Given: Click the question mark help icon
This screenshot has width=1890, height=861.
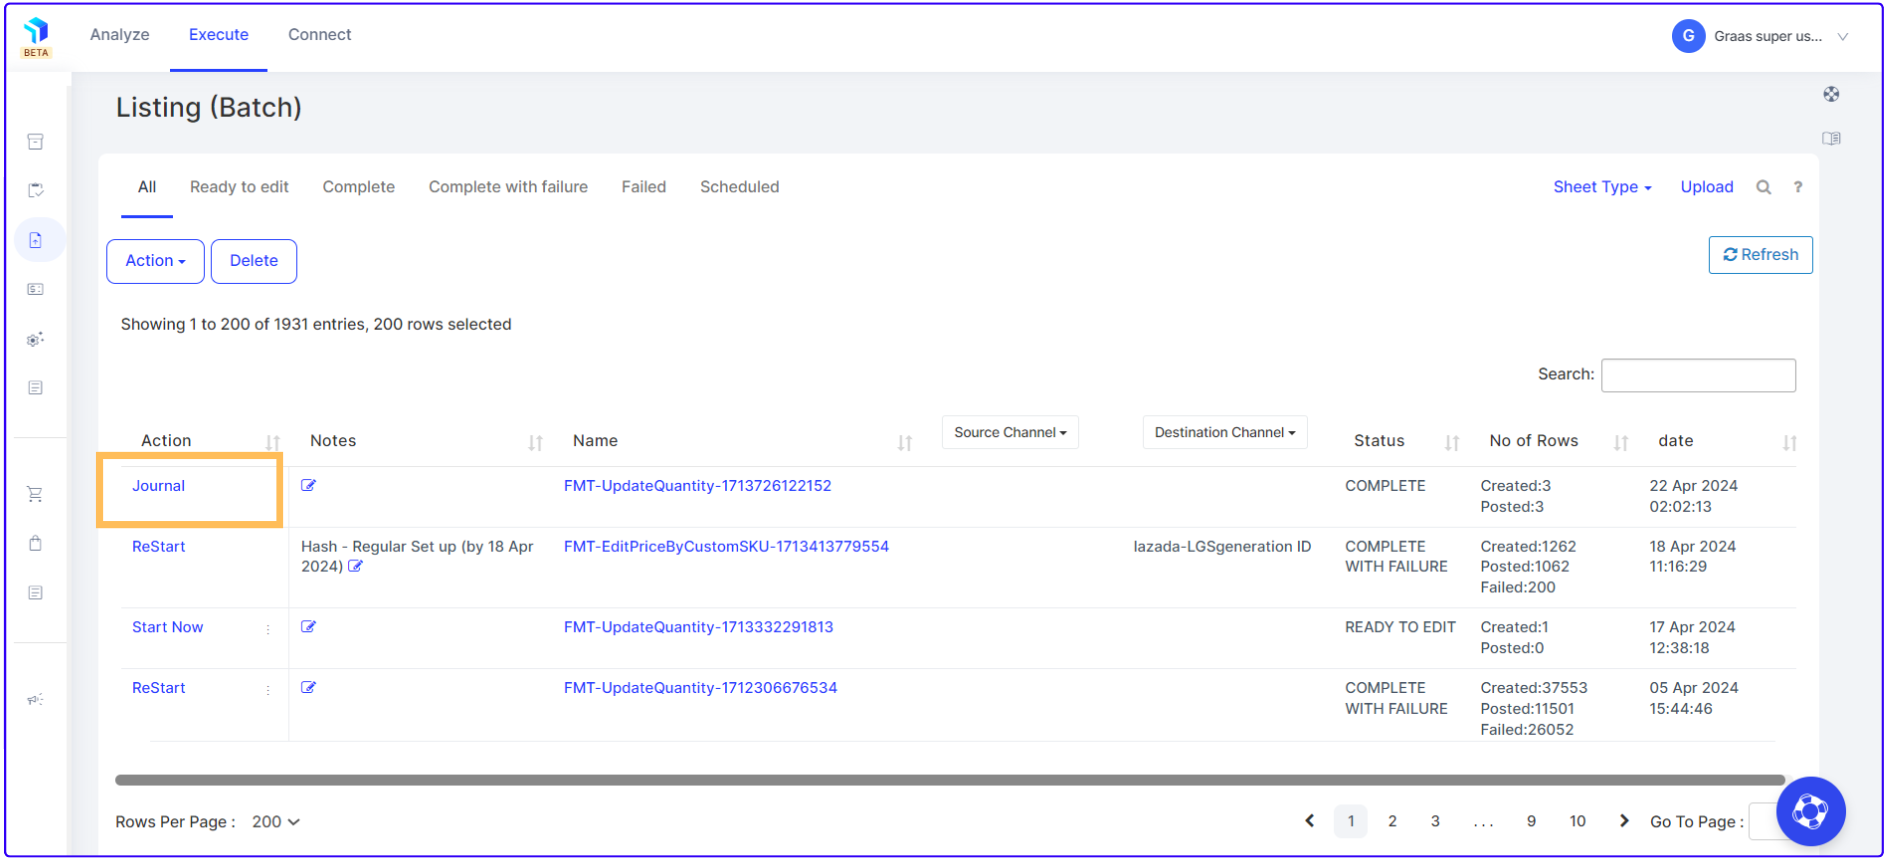Looking at the screenshot, I should (x=1798, y=187).
